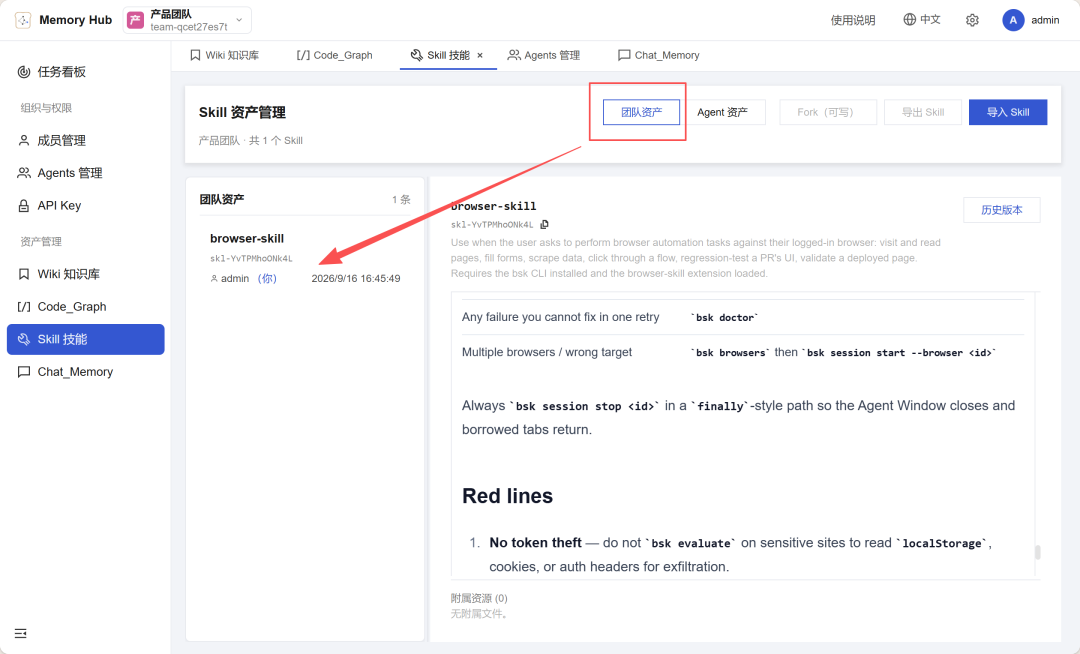This screenshot has width=1080, height=654.
Task: Close the Skill 技能 tab
Action: [x=480, y=56]
